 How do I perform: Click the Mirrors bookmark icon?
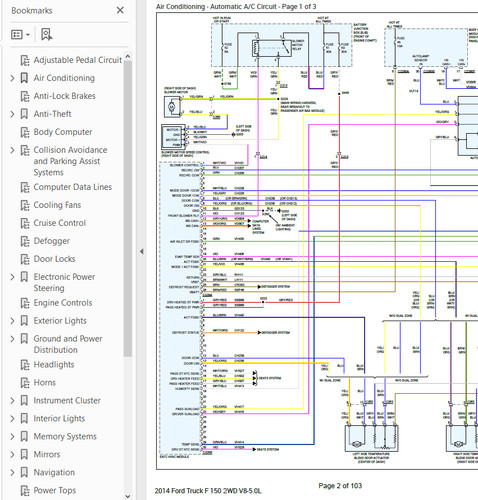[x=24, y=455]
